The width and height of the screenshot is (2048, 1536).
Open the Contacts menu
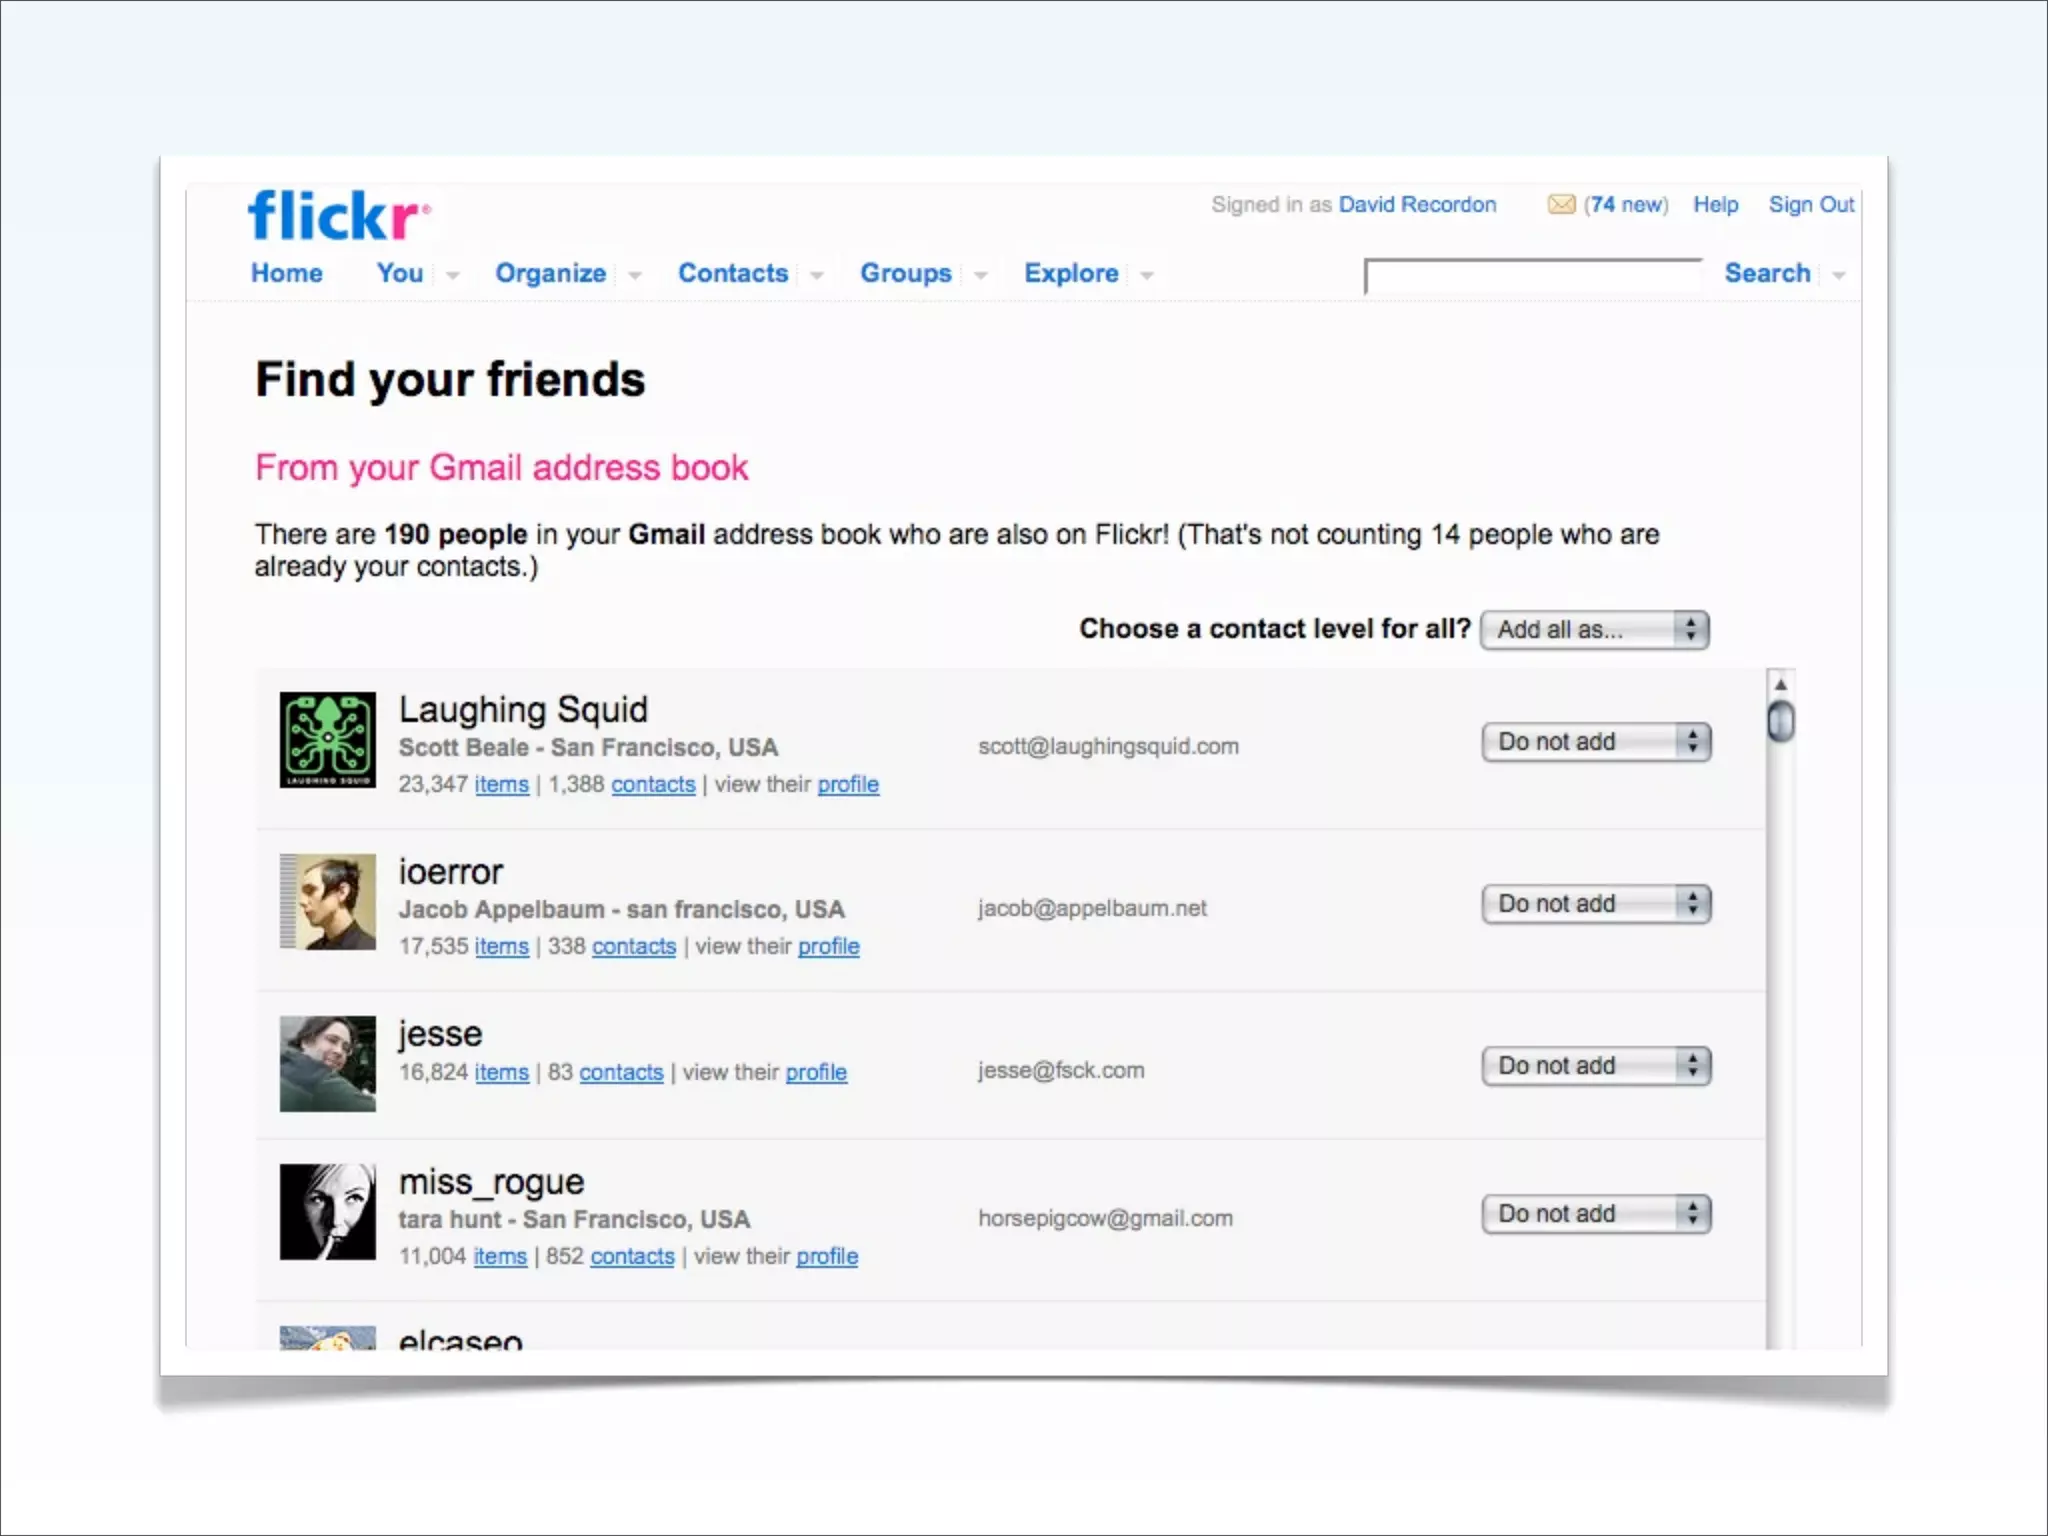(x=733, y=273)
